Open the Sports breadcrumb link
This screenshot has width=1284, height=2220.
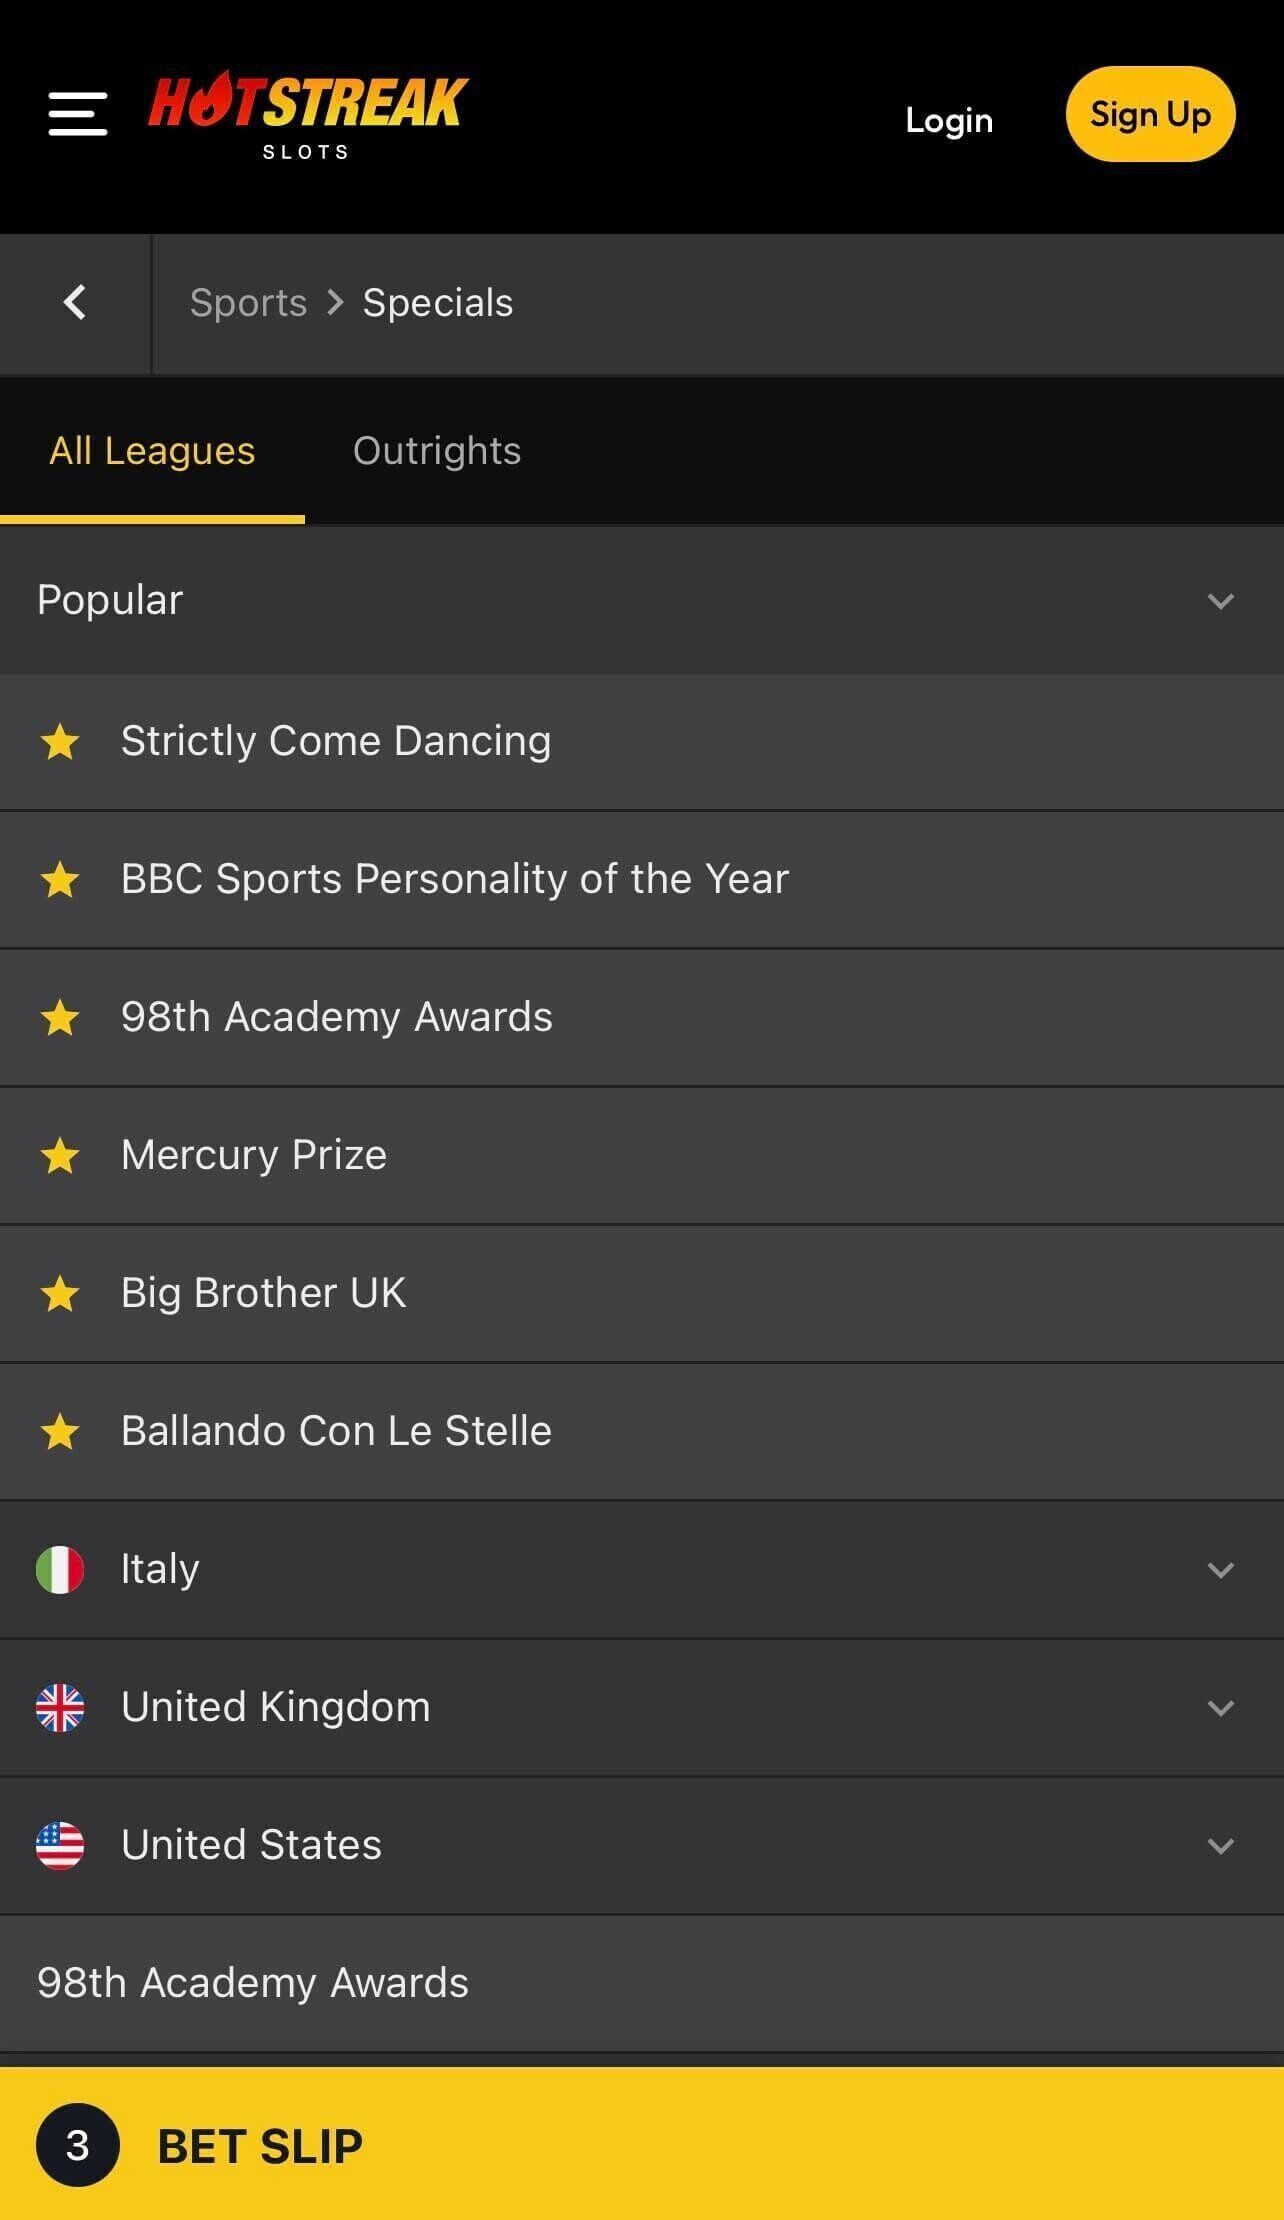248,303
